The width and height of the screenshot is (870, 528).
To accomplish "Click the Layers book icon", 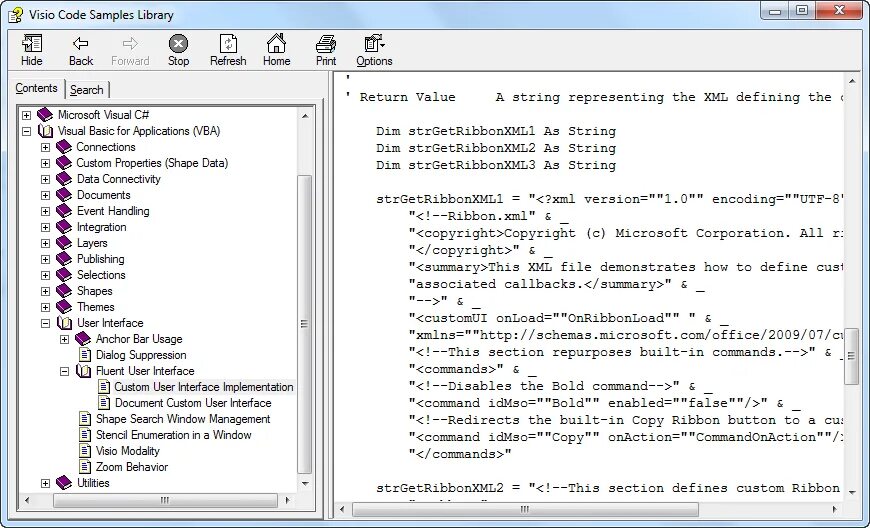I will (64, 243).
